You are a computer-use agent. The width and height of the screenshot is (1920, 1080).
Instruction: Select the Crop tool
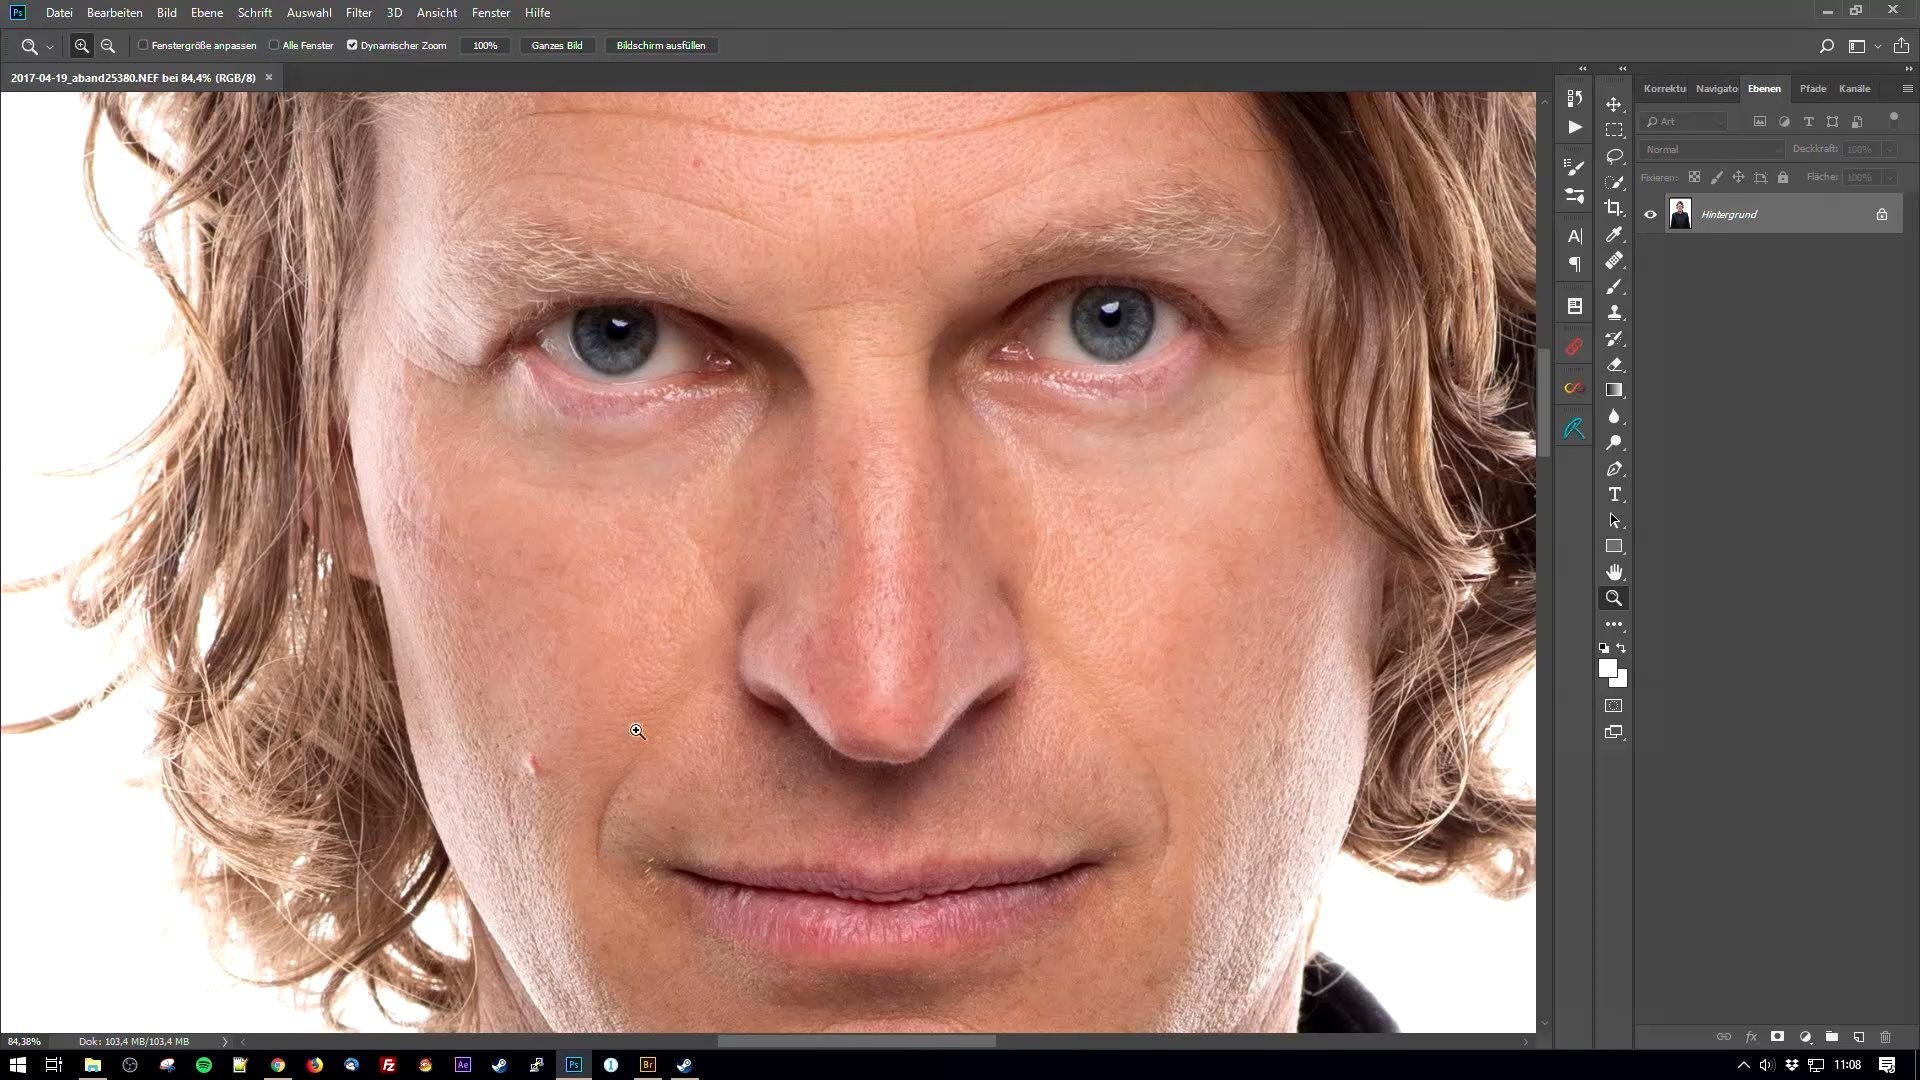tap(1614, 208)
